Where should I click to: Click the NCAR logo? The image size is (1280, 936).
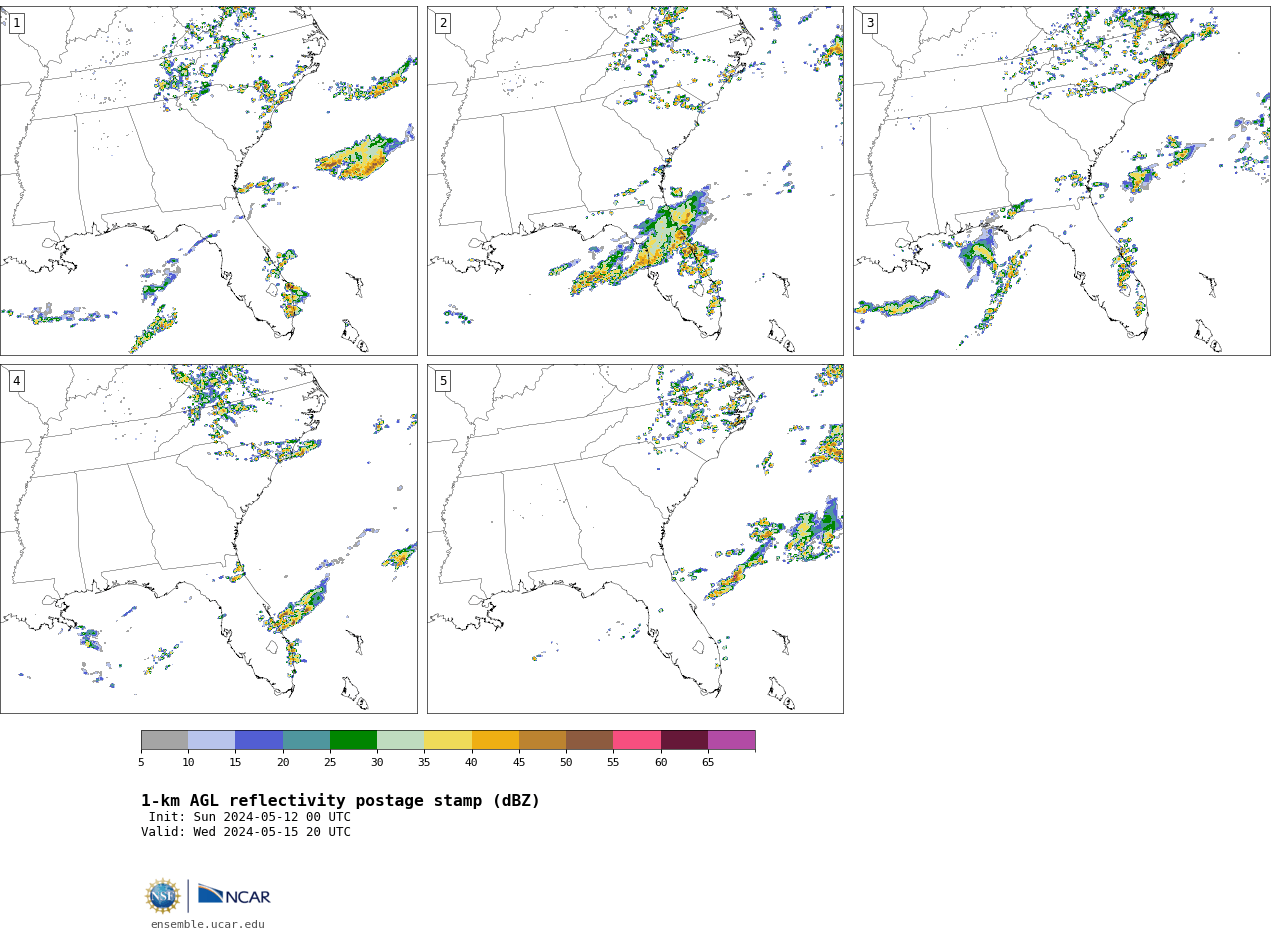(x=234, y=895)
